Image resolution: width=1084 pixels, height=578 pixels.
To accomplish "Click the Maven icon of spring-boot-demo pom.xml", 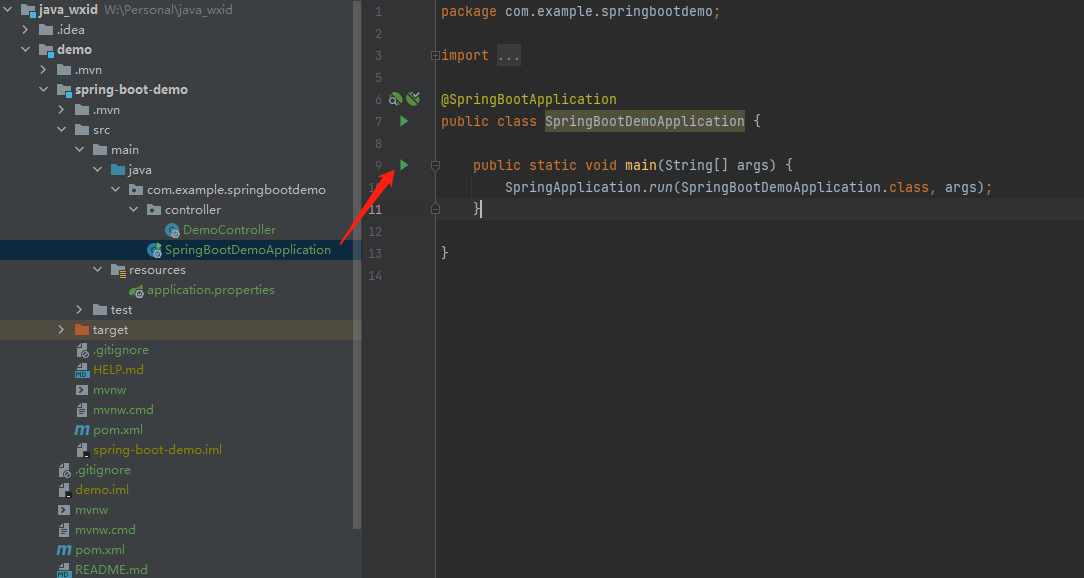I will [x=82, y=430].
